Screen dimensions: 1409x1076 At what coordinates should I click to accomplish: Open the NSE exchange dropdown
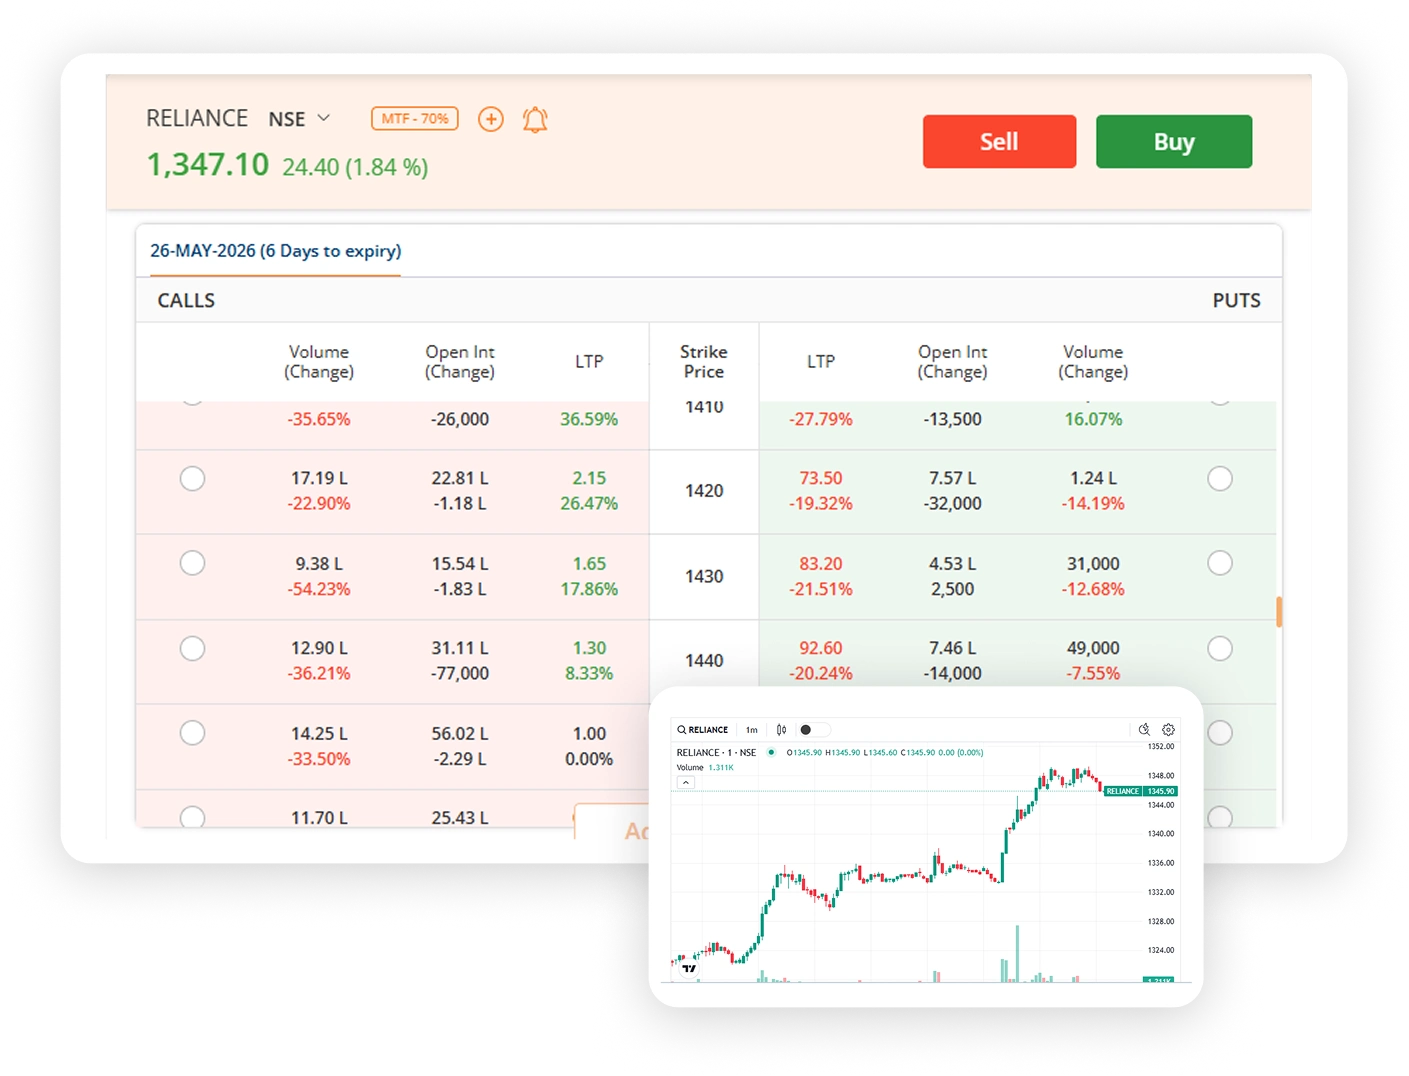point(299,119)
